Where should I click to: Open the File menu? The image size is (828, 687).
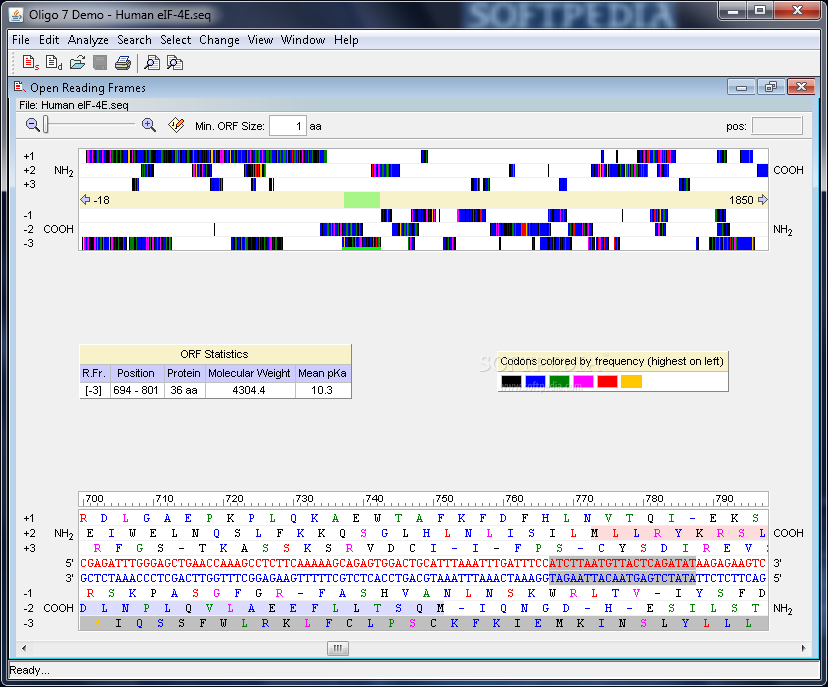21,40
